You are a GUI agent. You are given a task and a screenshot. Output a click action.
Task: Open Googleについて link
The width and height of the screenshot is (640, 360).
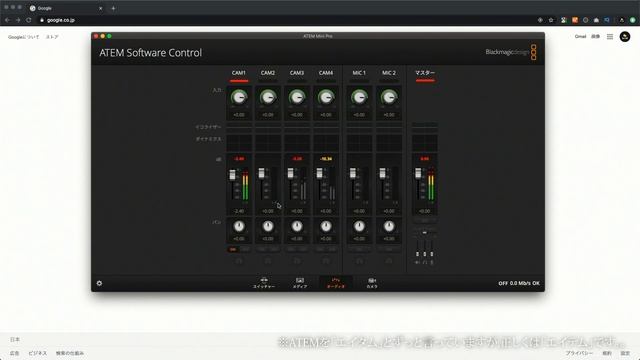coord(24,37)
